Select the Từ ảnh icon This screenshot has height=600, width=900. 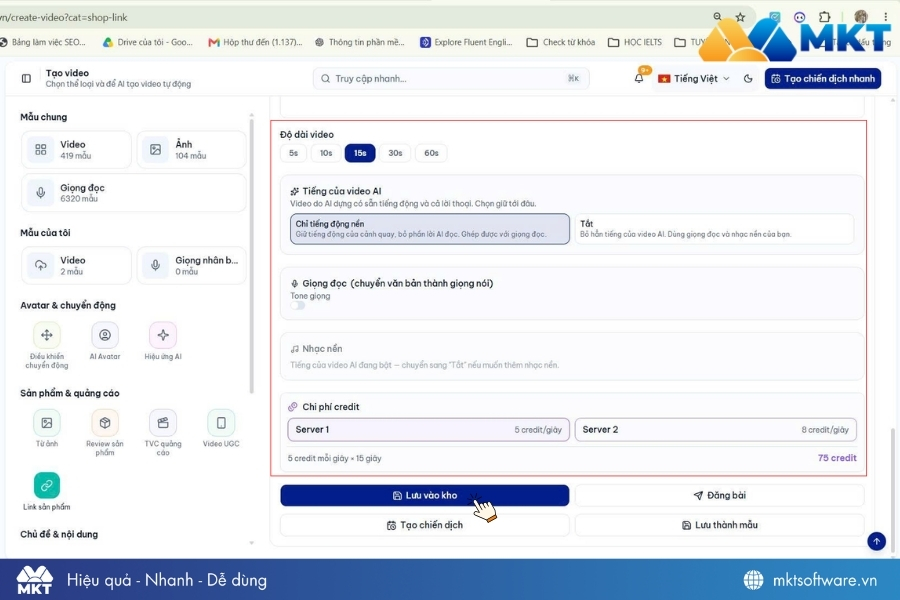(x=46, y=423)
